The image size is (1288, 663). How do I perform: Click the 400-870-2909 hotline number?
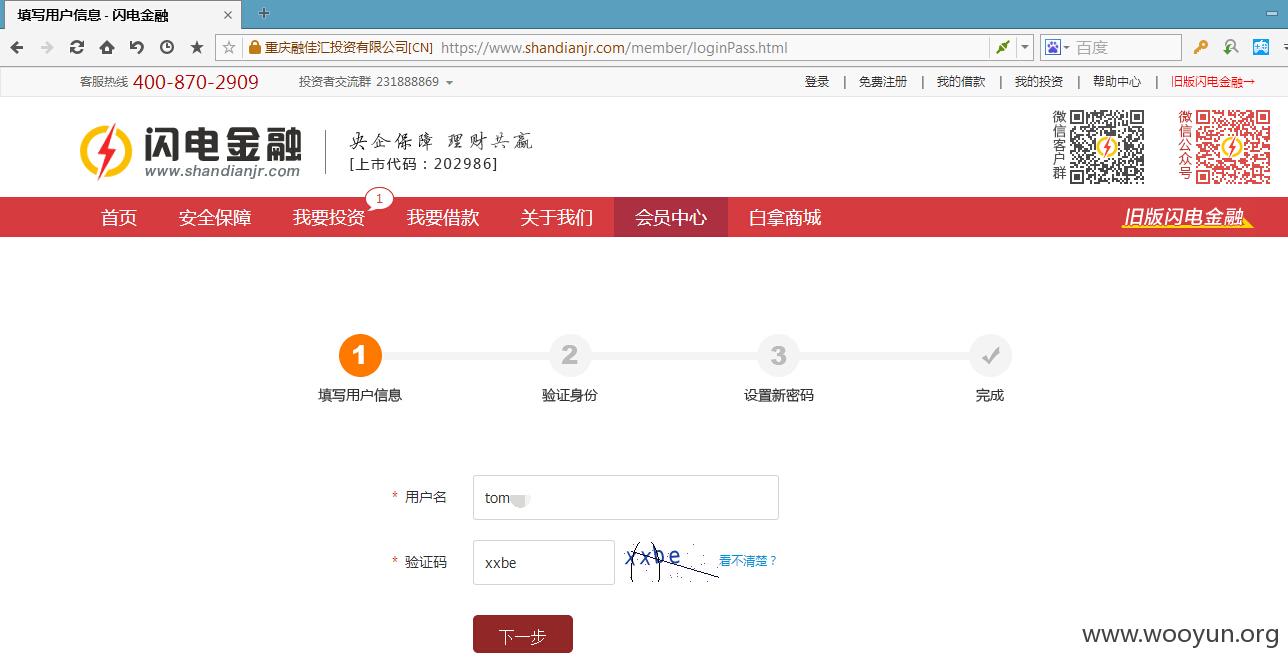tap(196, 82)
